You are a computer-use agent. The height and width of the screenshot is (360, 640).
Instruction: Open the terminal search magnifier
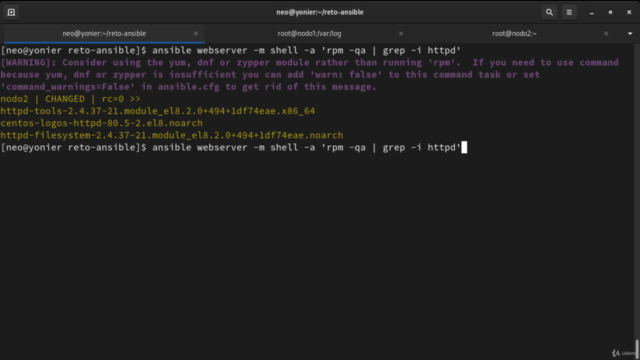(x=549, y=12)
